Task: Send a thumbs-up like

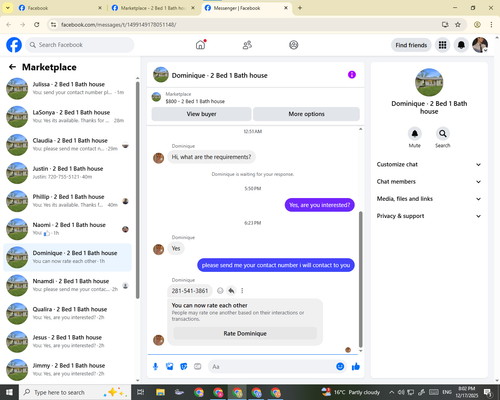Action: [x=356, y=367]
